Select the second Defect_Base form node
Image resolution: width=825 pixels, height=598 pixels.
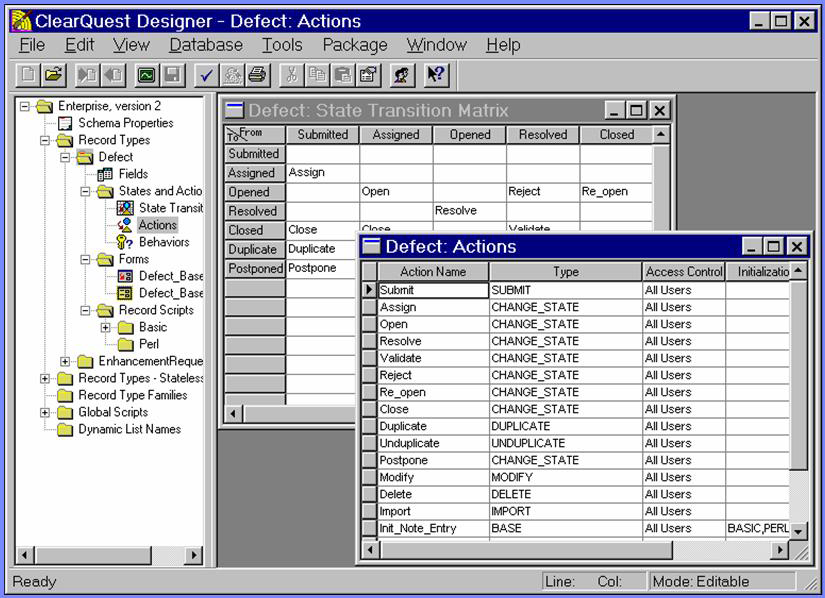pos(170,293)
